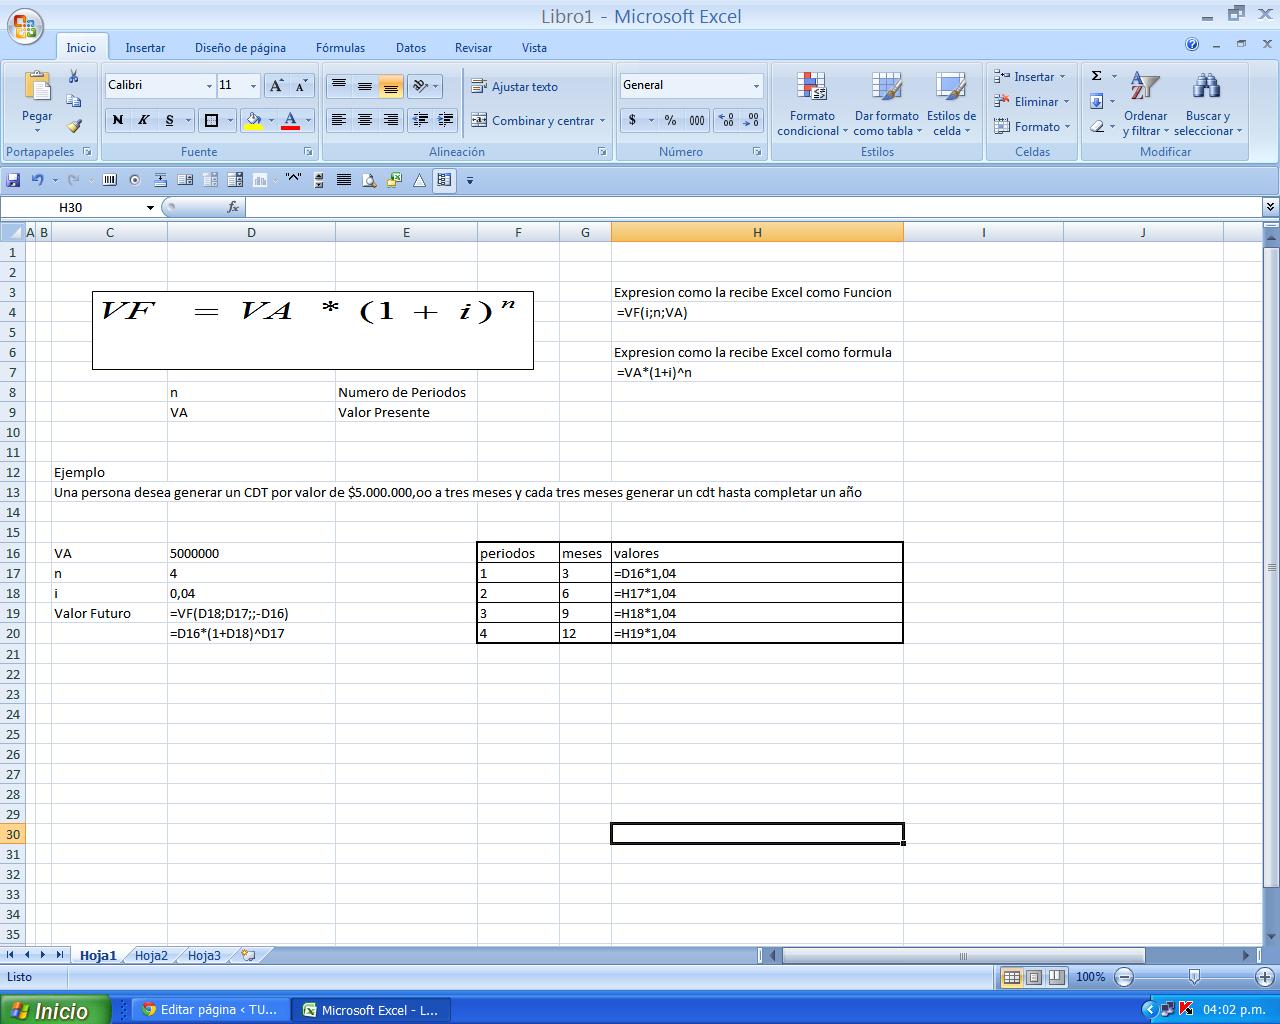Select cell D19 with VF formula

[x=250, y=613]
